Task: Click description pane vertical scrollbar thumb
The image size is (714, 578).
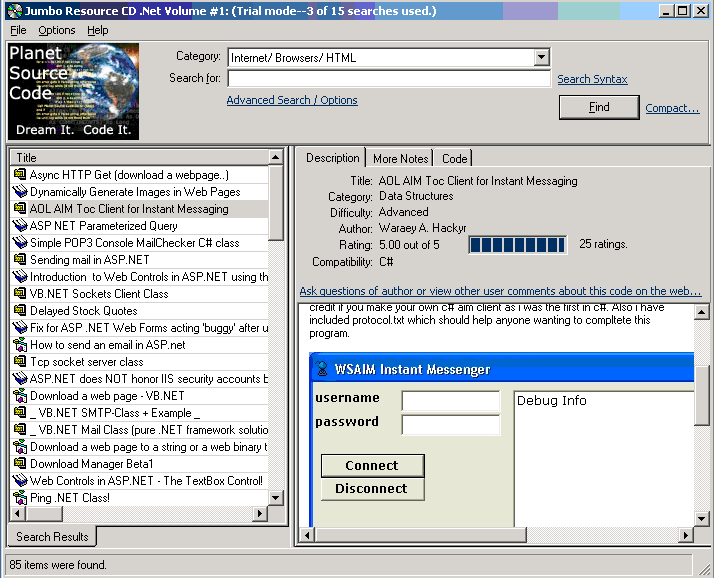Action: pos(701,395)
